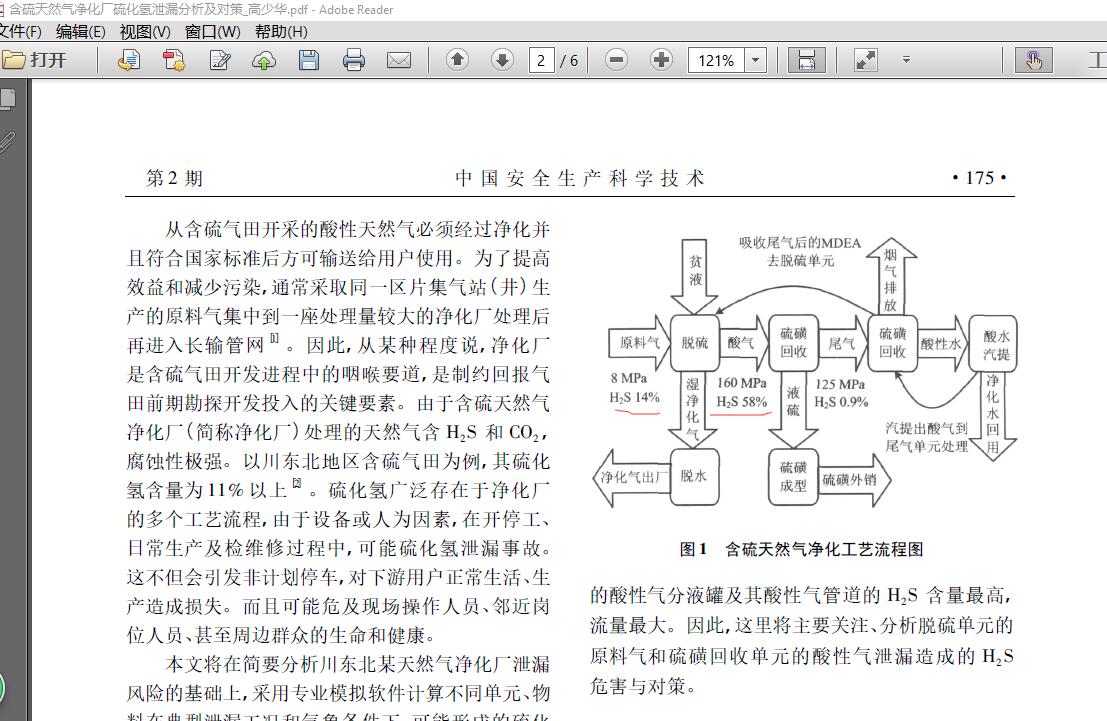Click the create PDF icon with red badge

[174, 60]
